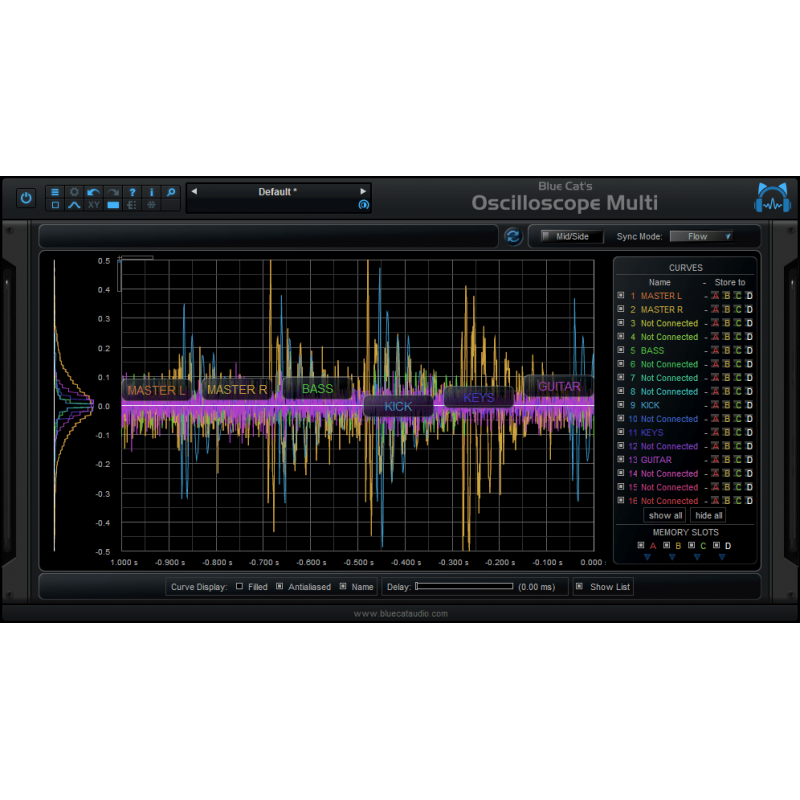Click the hide all button under Curves

point(708,515)
